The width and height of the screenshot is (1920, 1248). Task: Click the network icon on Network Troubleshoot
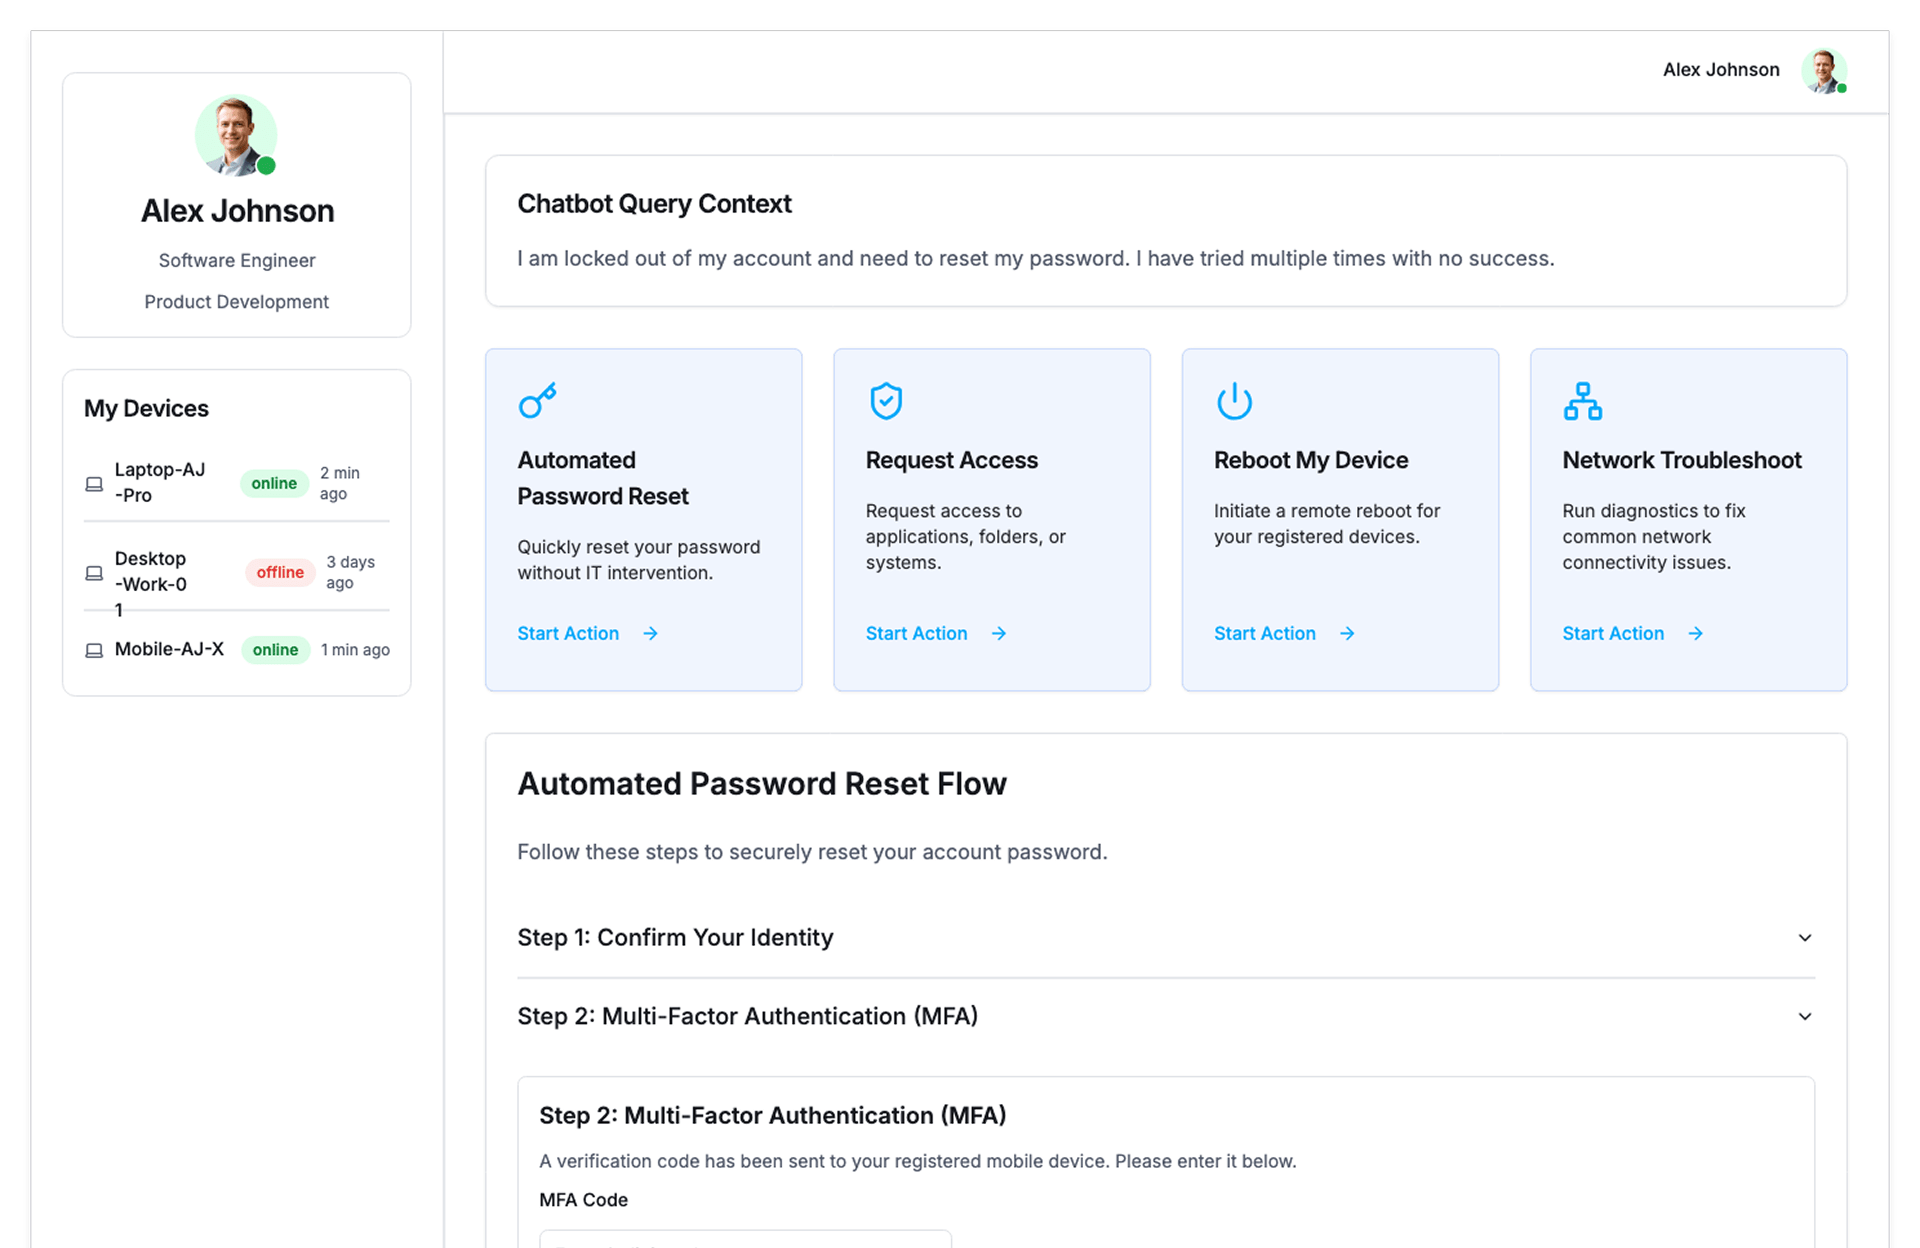[1582, 401]
